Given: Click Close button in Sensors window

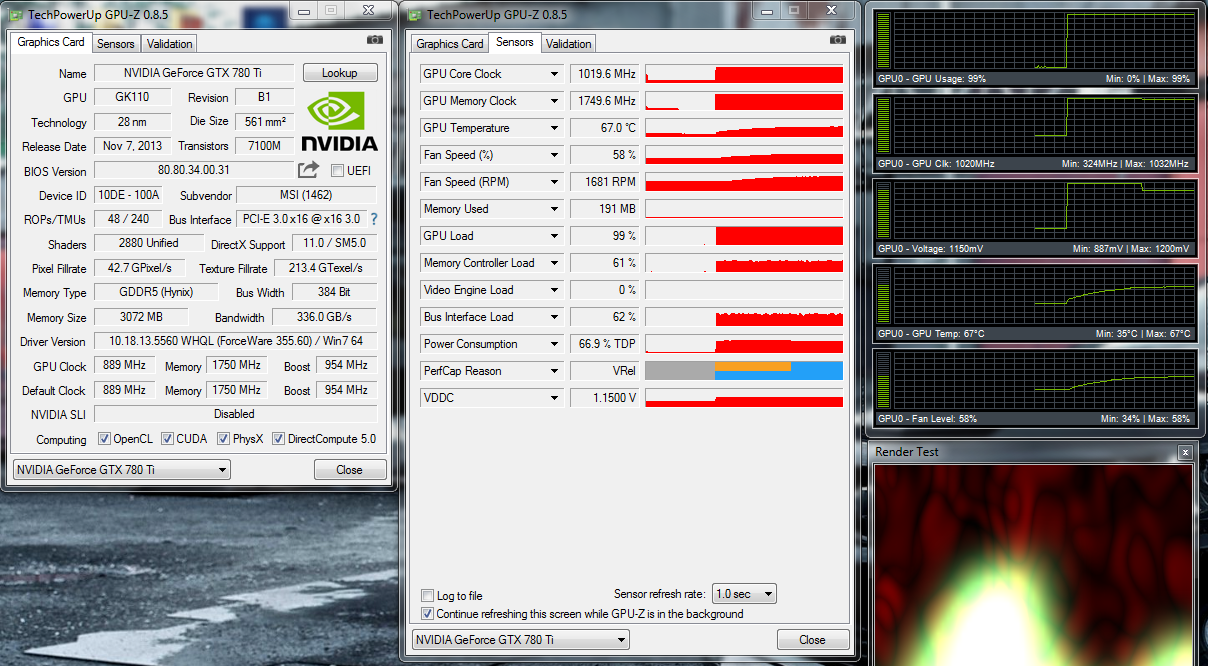Looking at the screenshot, I should tap(813, 640).
